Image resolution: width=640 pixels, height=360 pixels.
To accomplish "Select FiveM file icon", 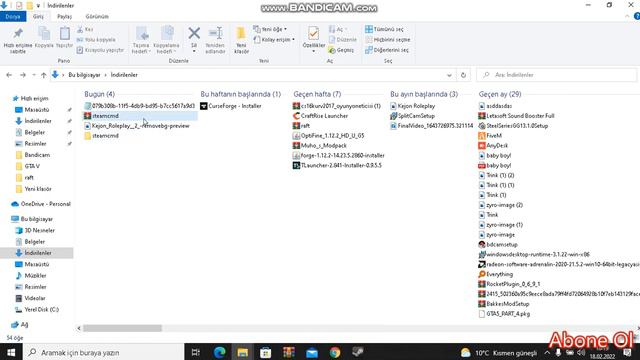I will 482,136.
